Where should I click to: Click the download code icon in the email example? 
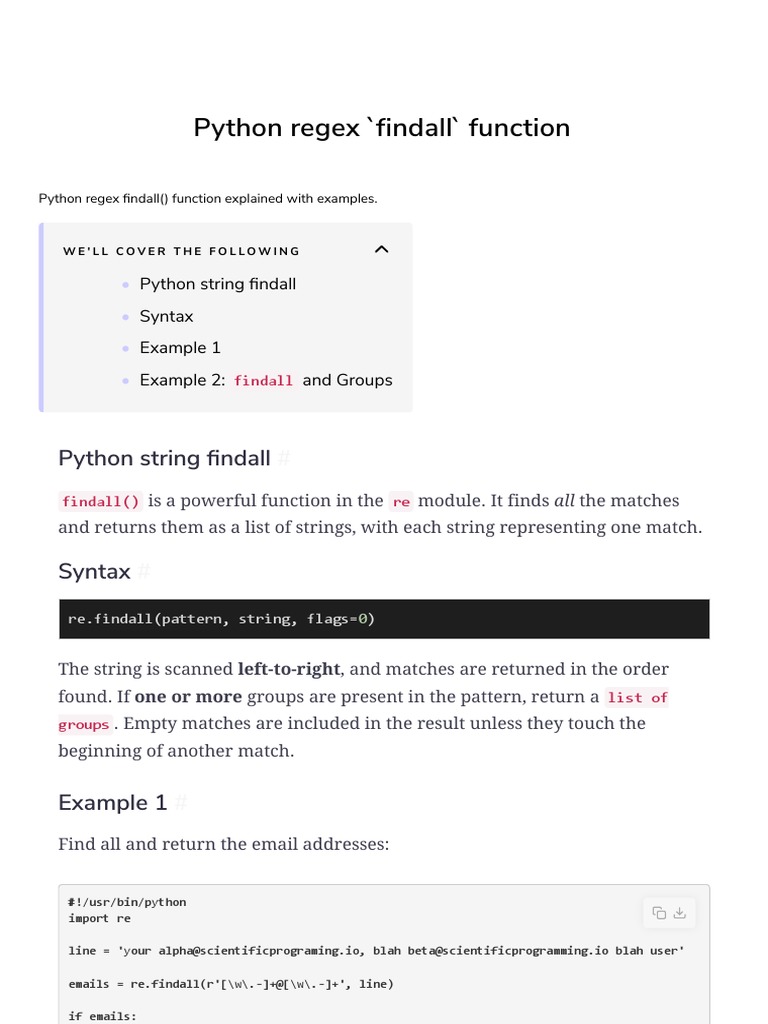pos(680,912)
